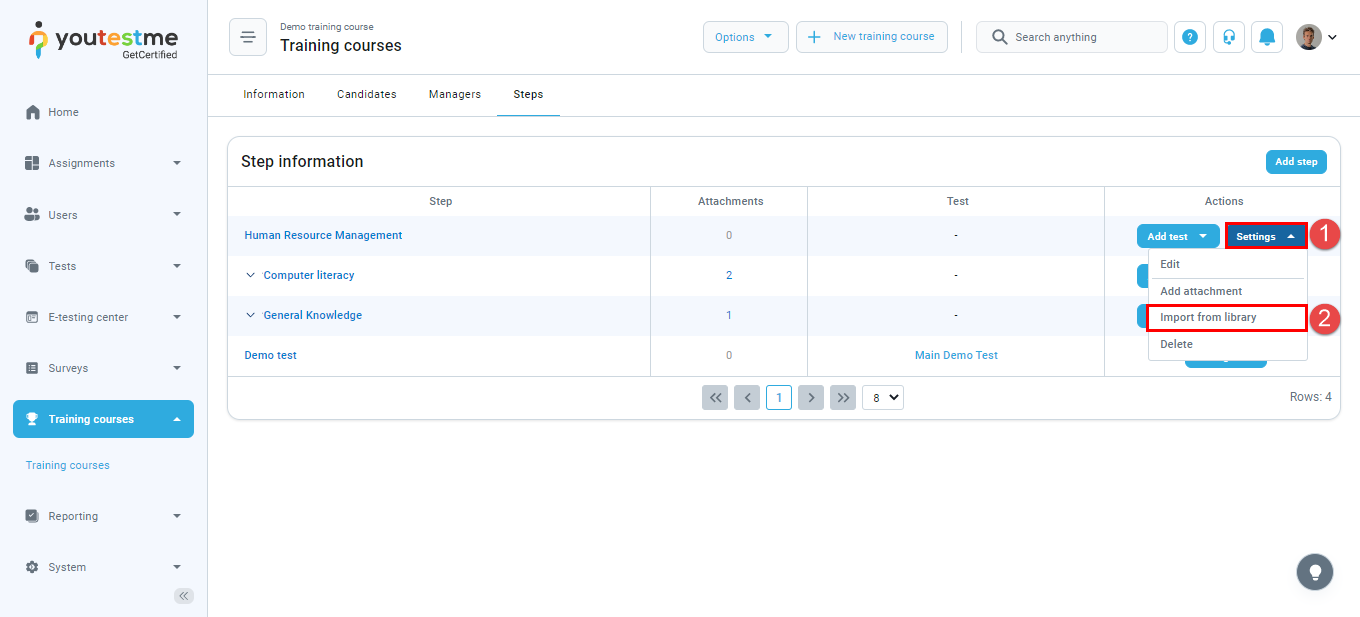
Task: Click the Add step button
Action: tap(1296, 162)
